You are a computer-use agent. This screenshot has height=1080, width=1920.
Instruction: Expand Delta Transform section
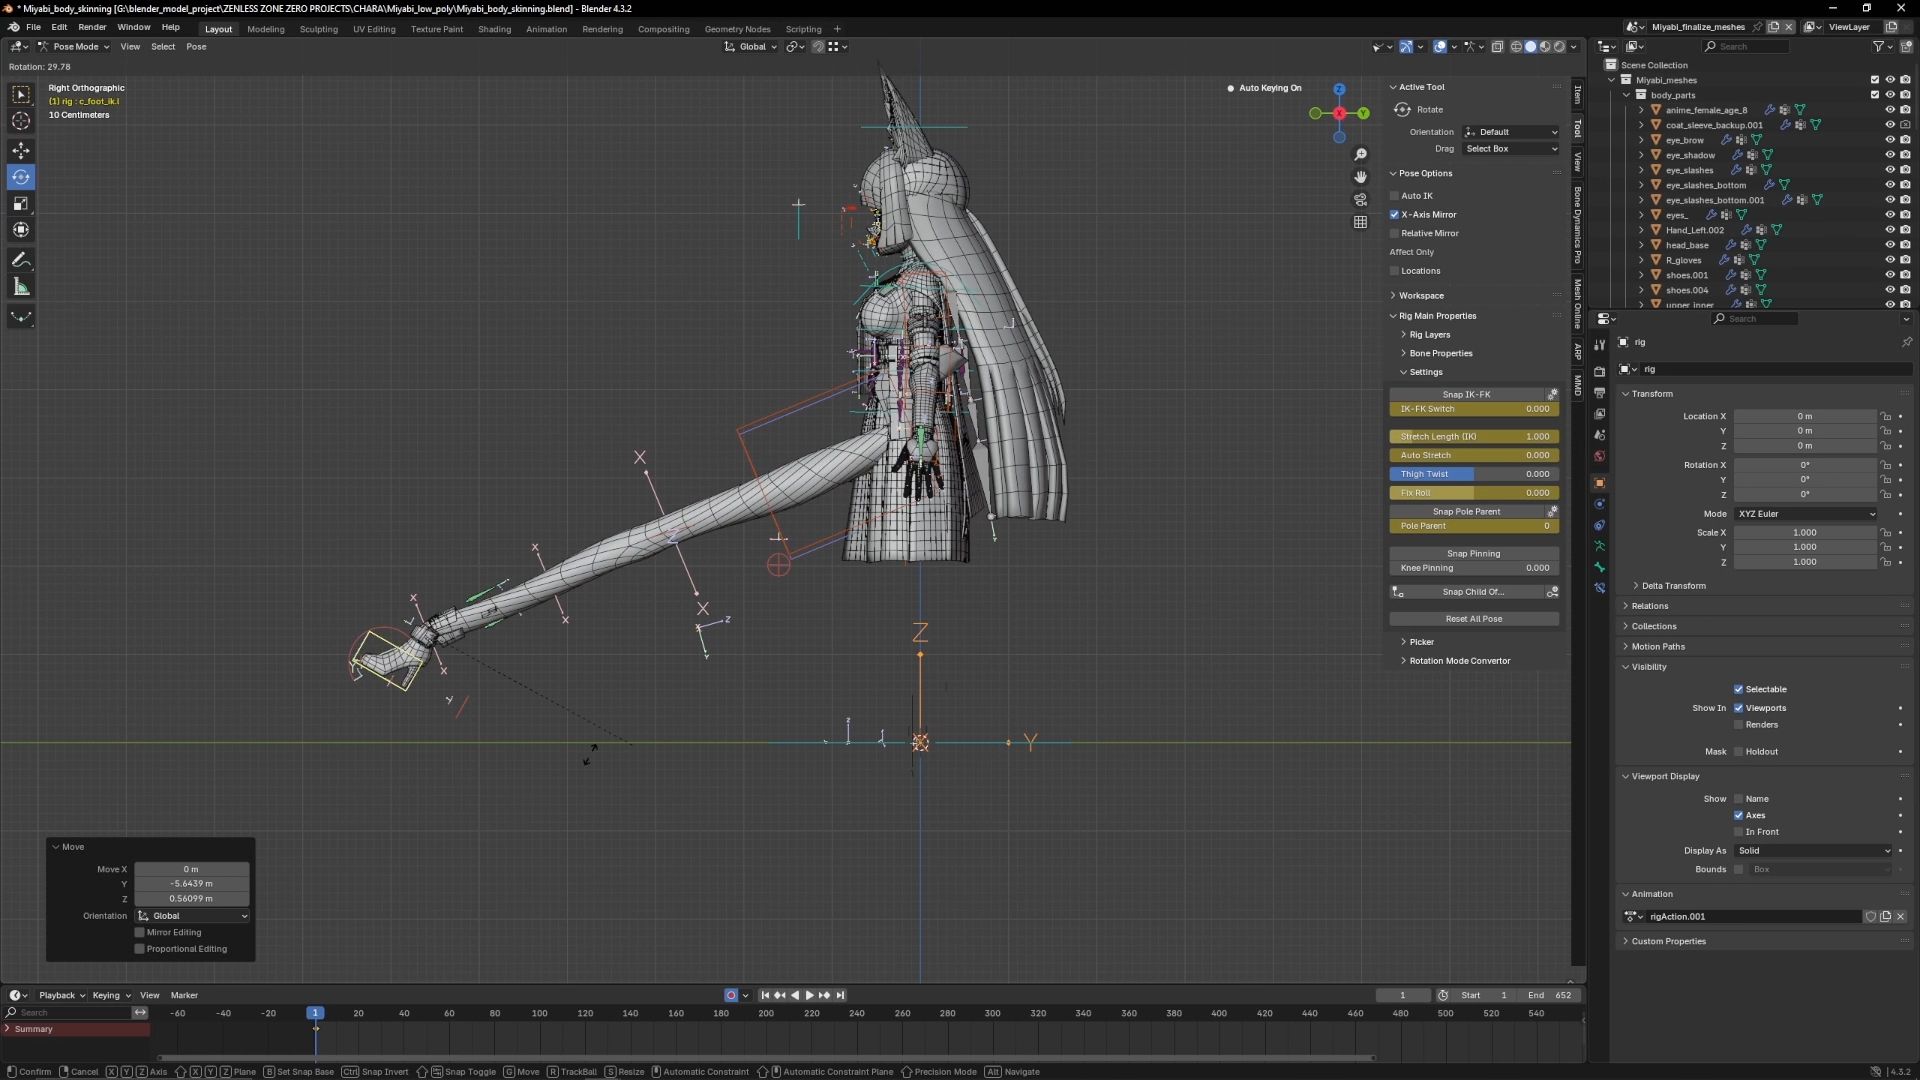click(1673, 586)
